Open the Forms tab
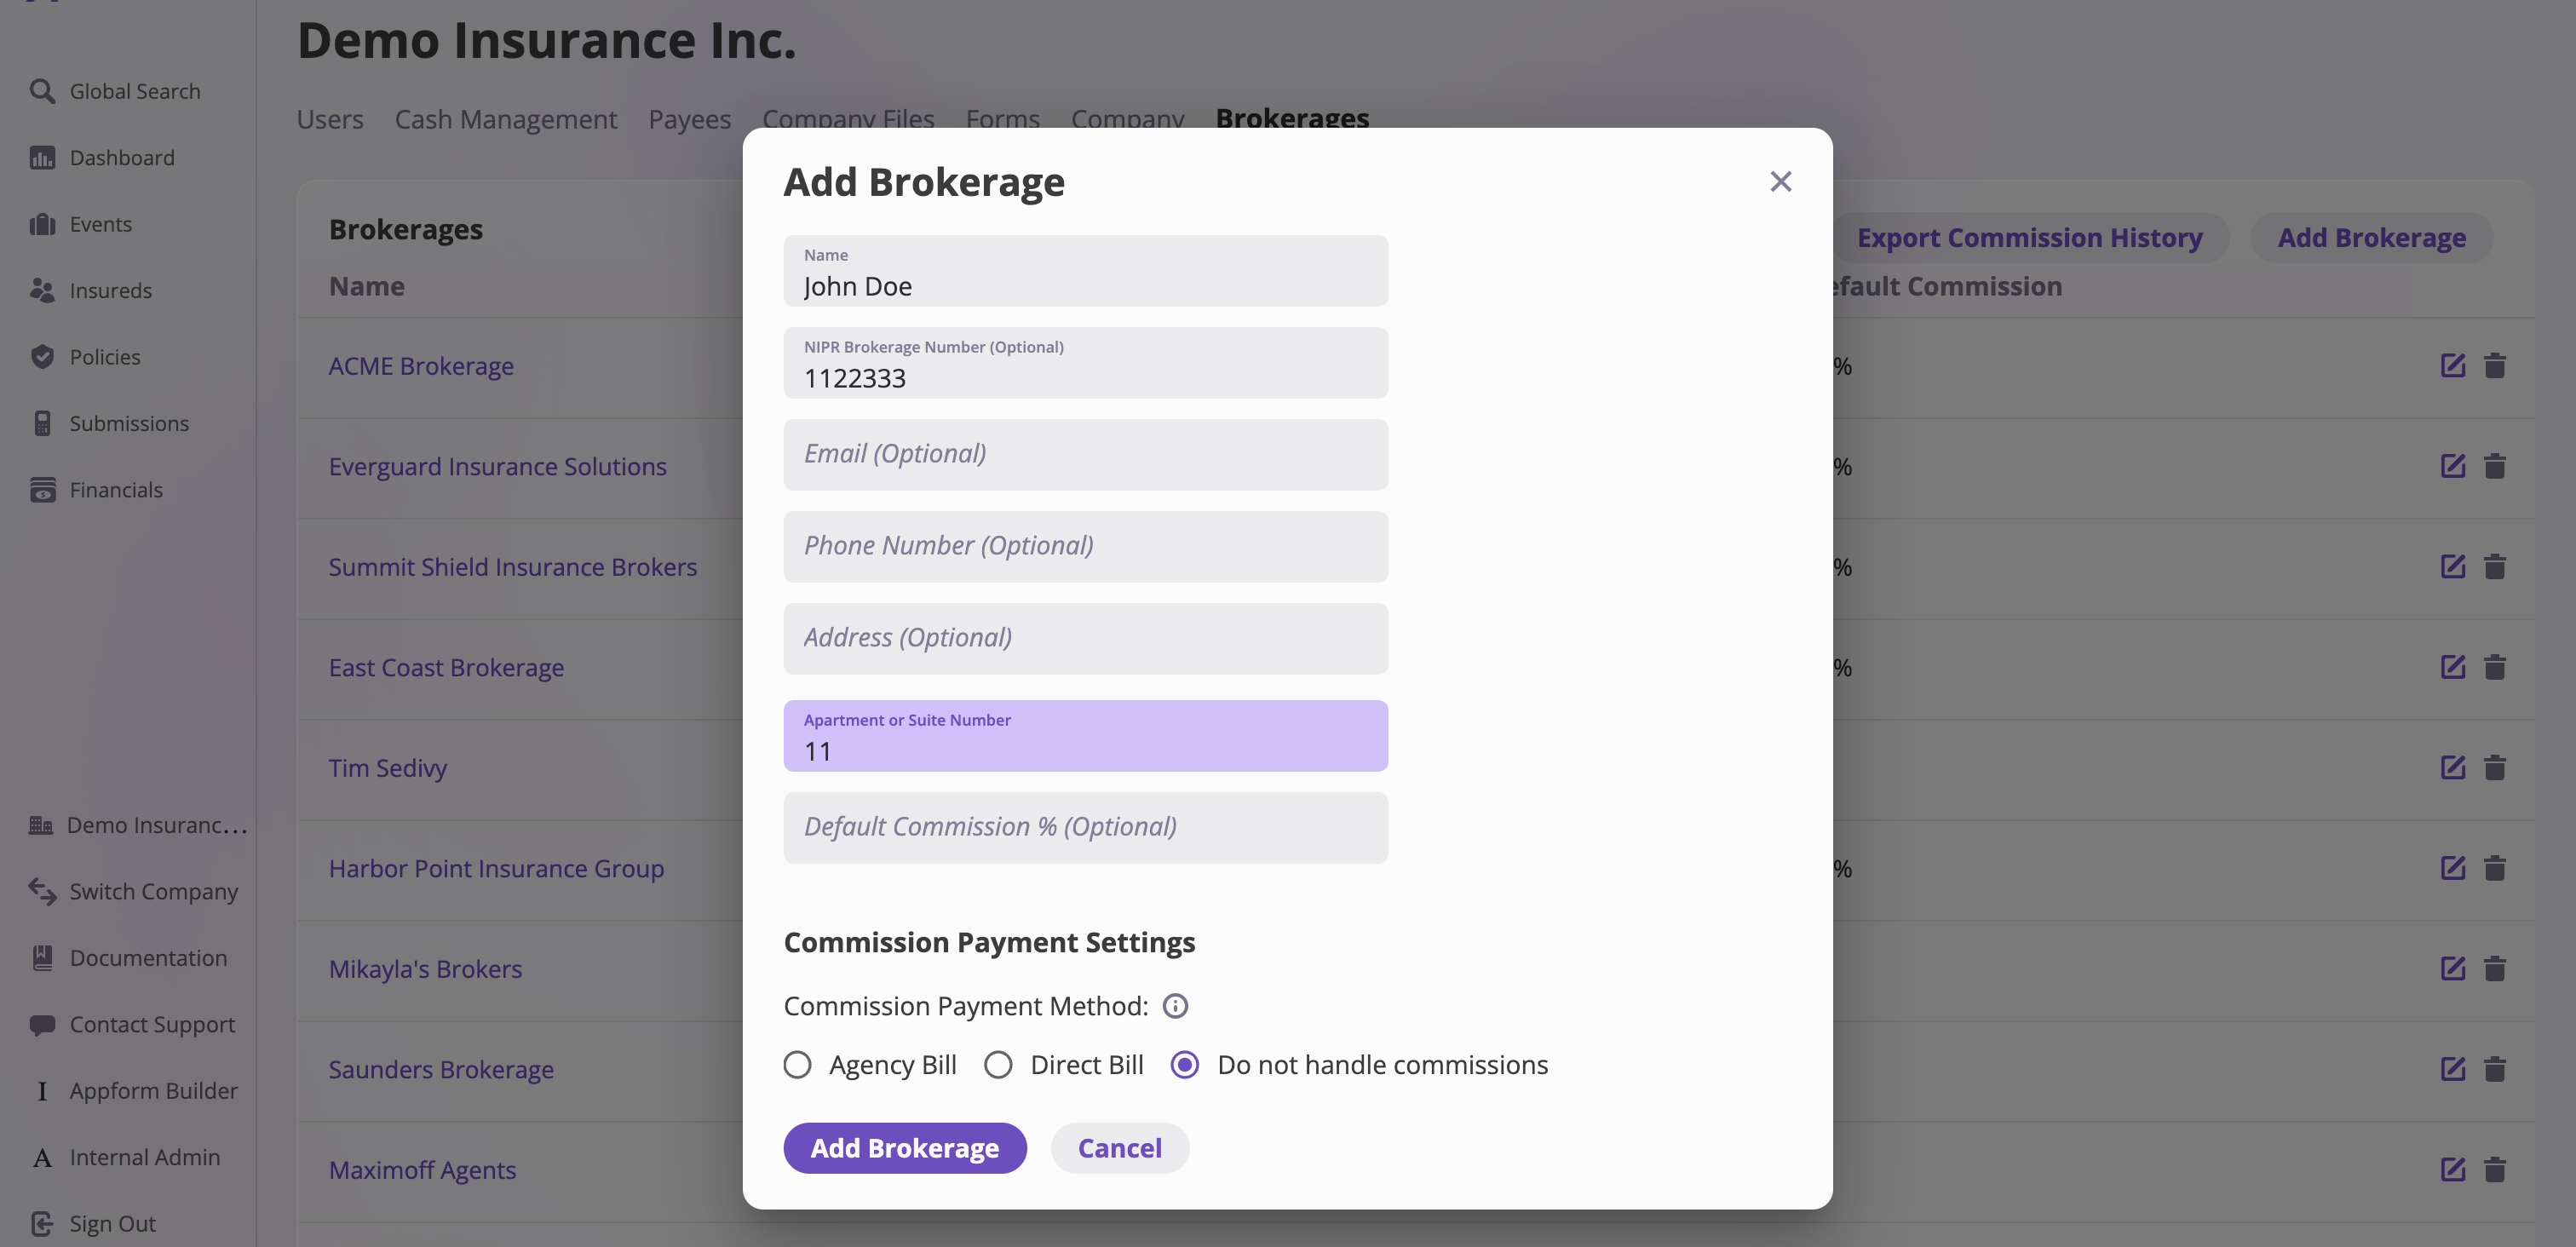Screen dimensions: 2576x1247 (1002, 118)
